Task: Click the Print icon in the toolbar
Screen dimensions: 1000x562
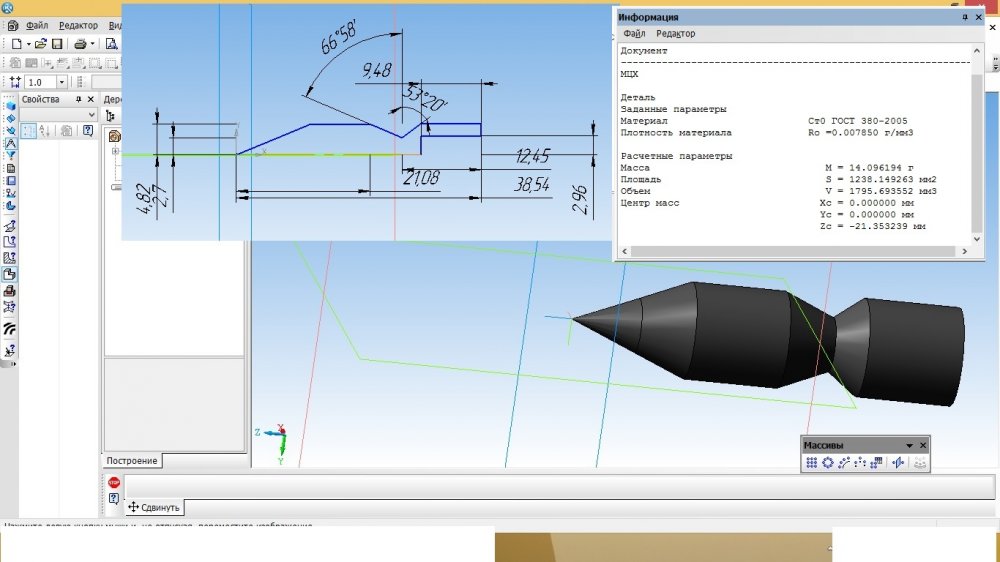Action: pyautogui.click(x=79, y=44)
